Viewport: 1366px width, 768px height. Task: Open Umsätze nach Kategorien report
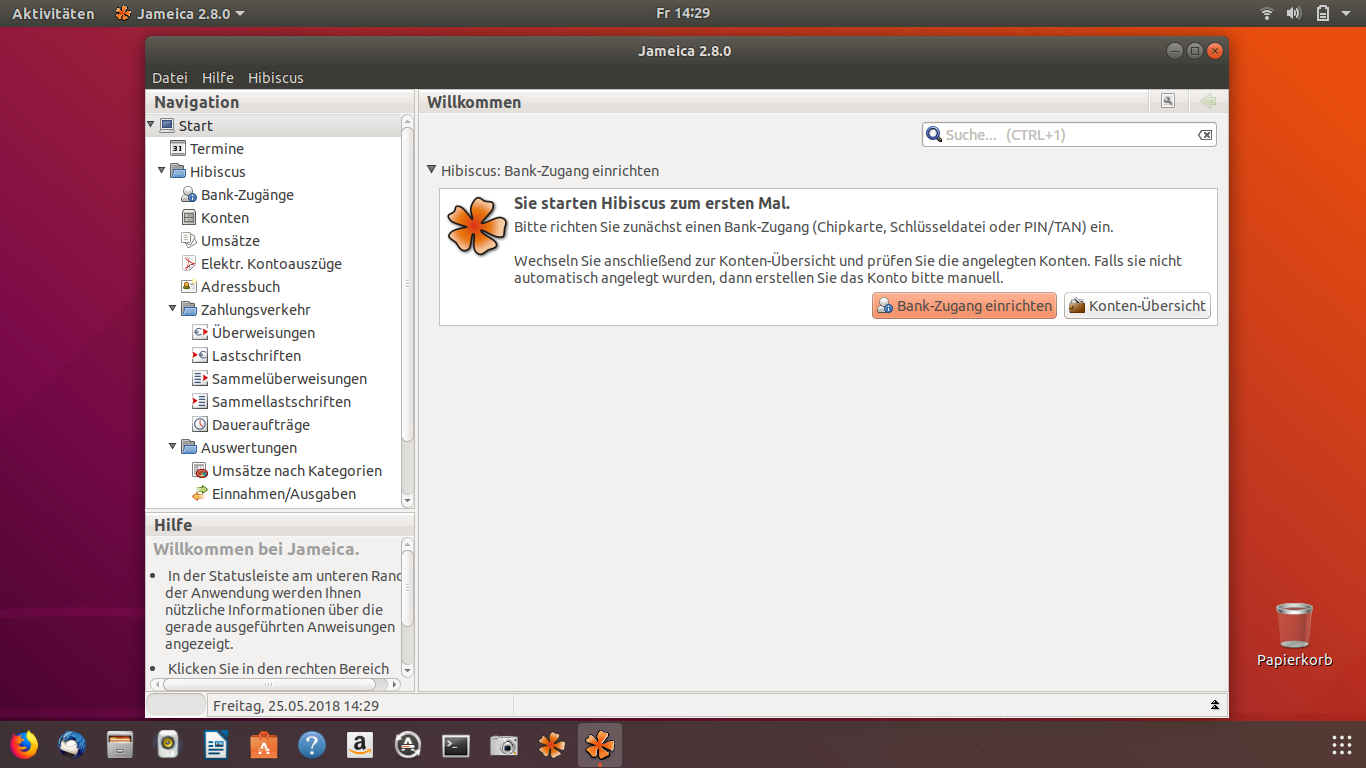coord(287,471)
